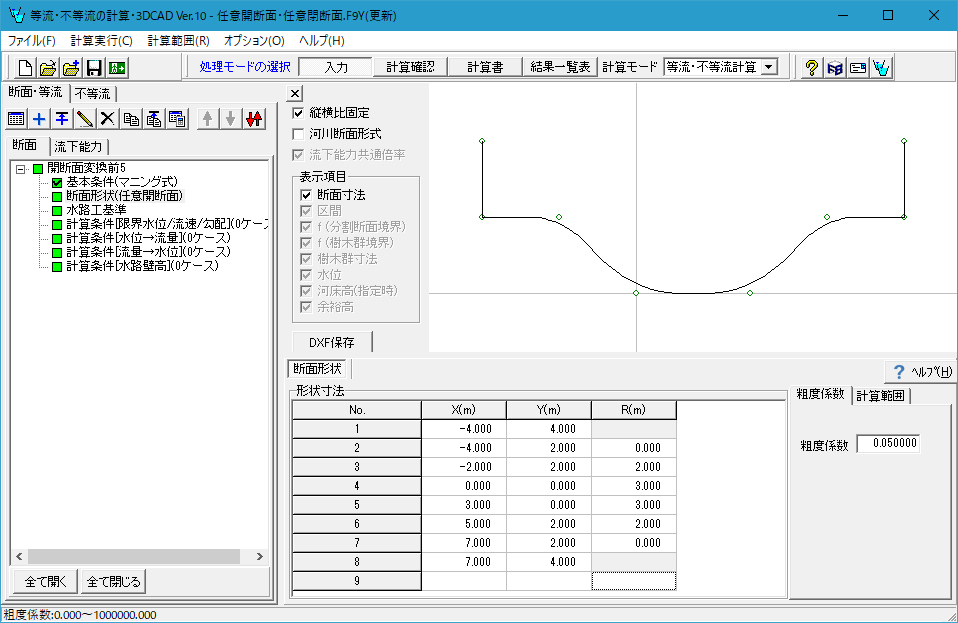Toggle the 断面寸法 display checkbox
Image resolution: width=958 pixels, height=623 pixels.
pos(306,195)
